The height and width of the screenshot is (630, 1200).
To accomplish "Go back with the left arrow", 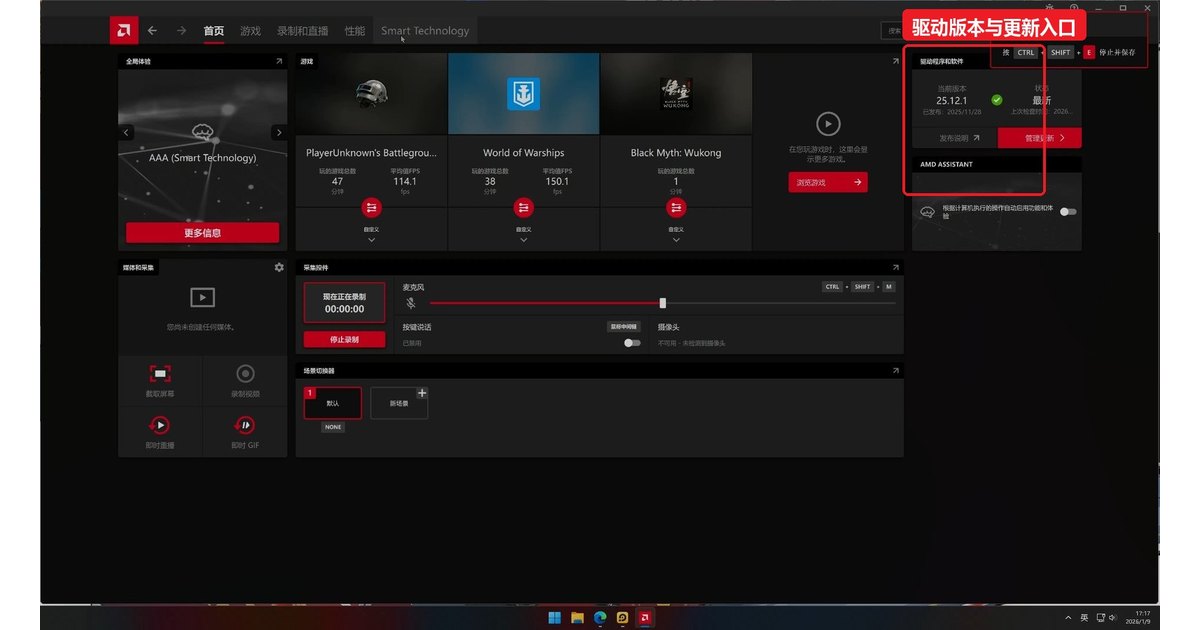I will tap(152, 31).
